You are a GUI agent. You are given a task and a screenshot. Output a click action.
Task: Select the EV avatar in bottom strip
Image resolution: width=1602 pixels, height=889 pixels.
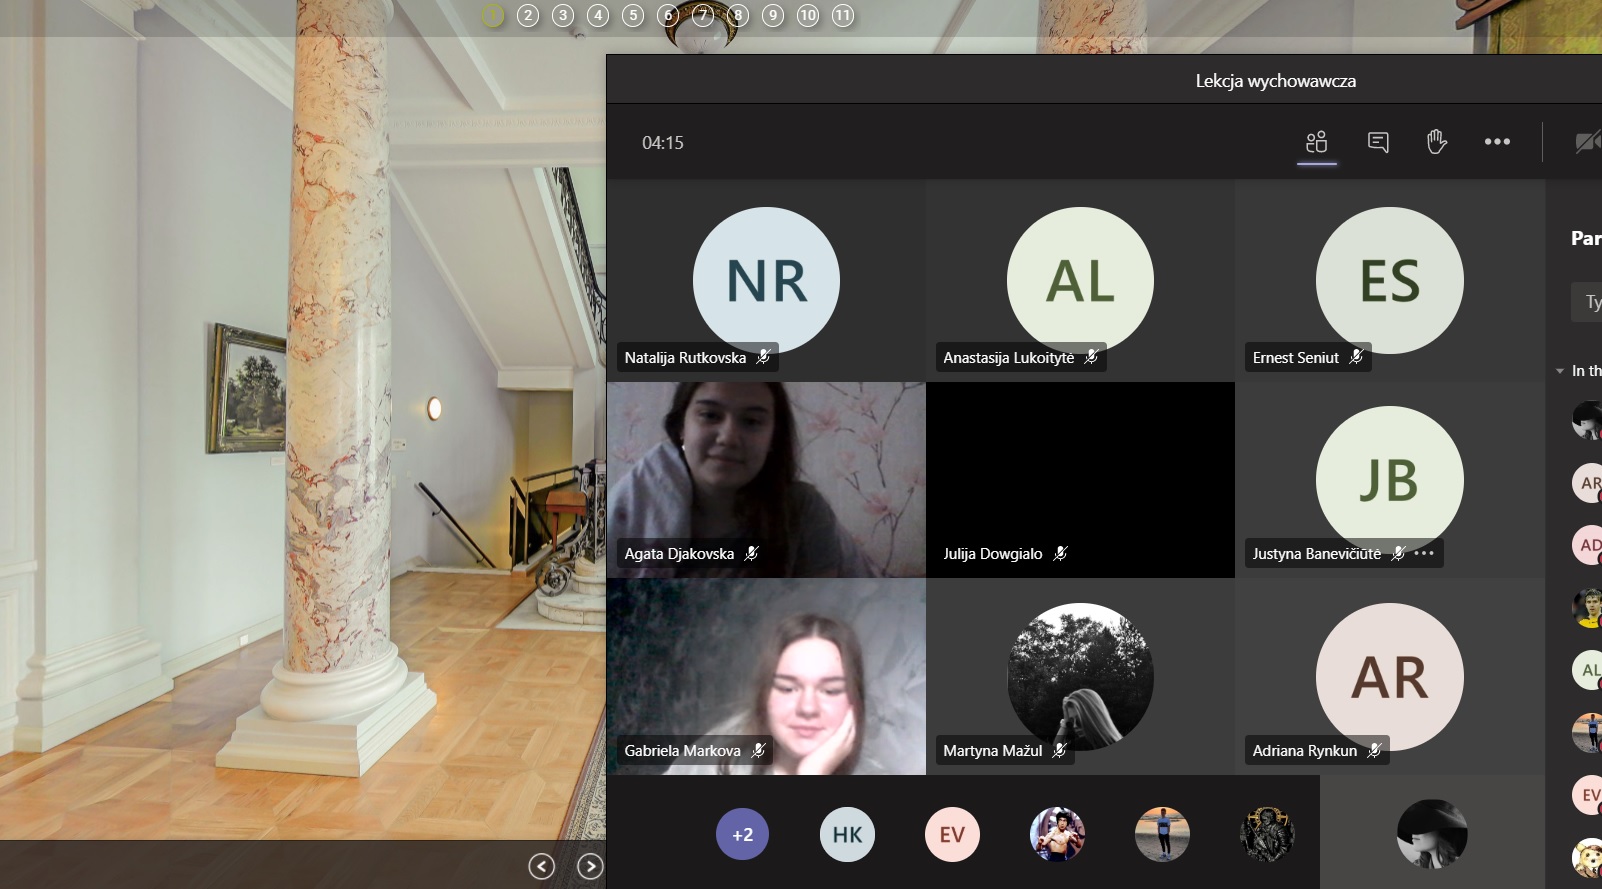tap(952, 834)
